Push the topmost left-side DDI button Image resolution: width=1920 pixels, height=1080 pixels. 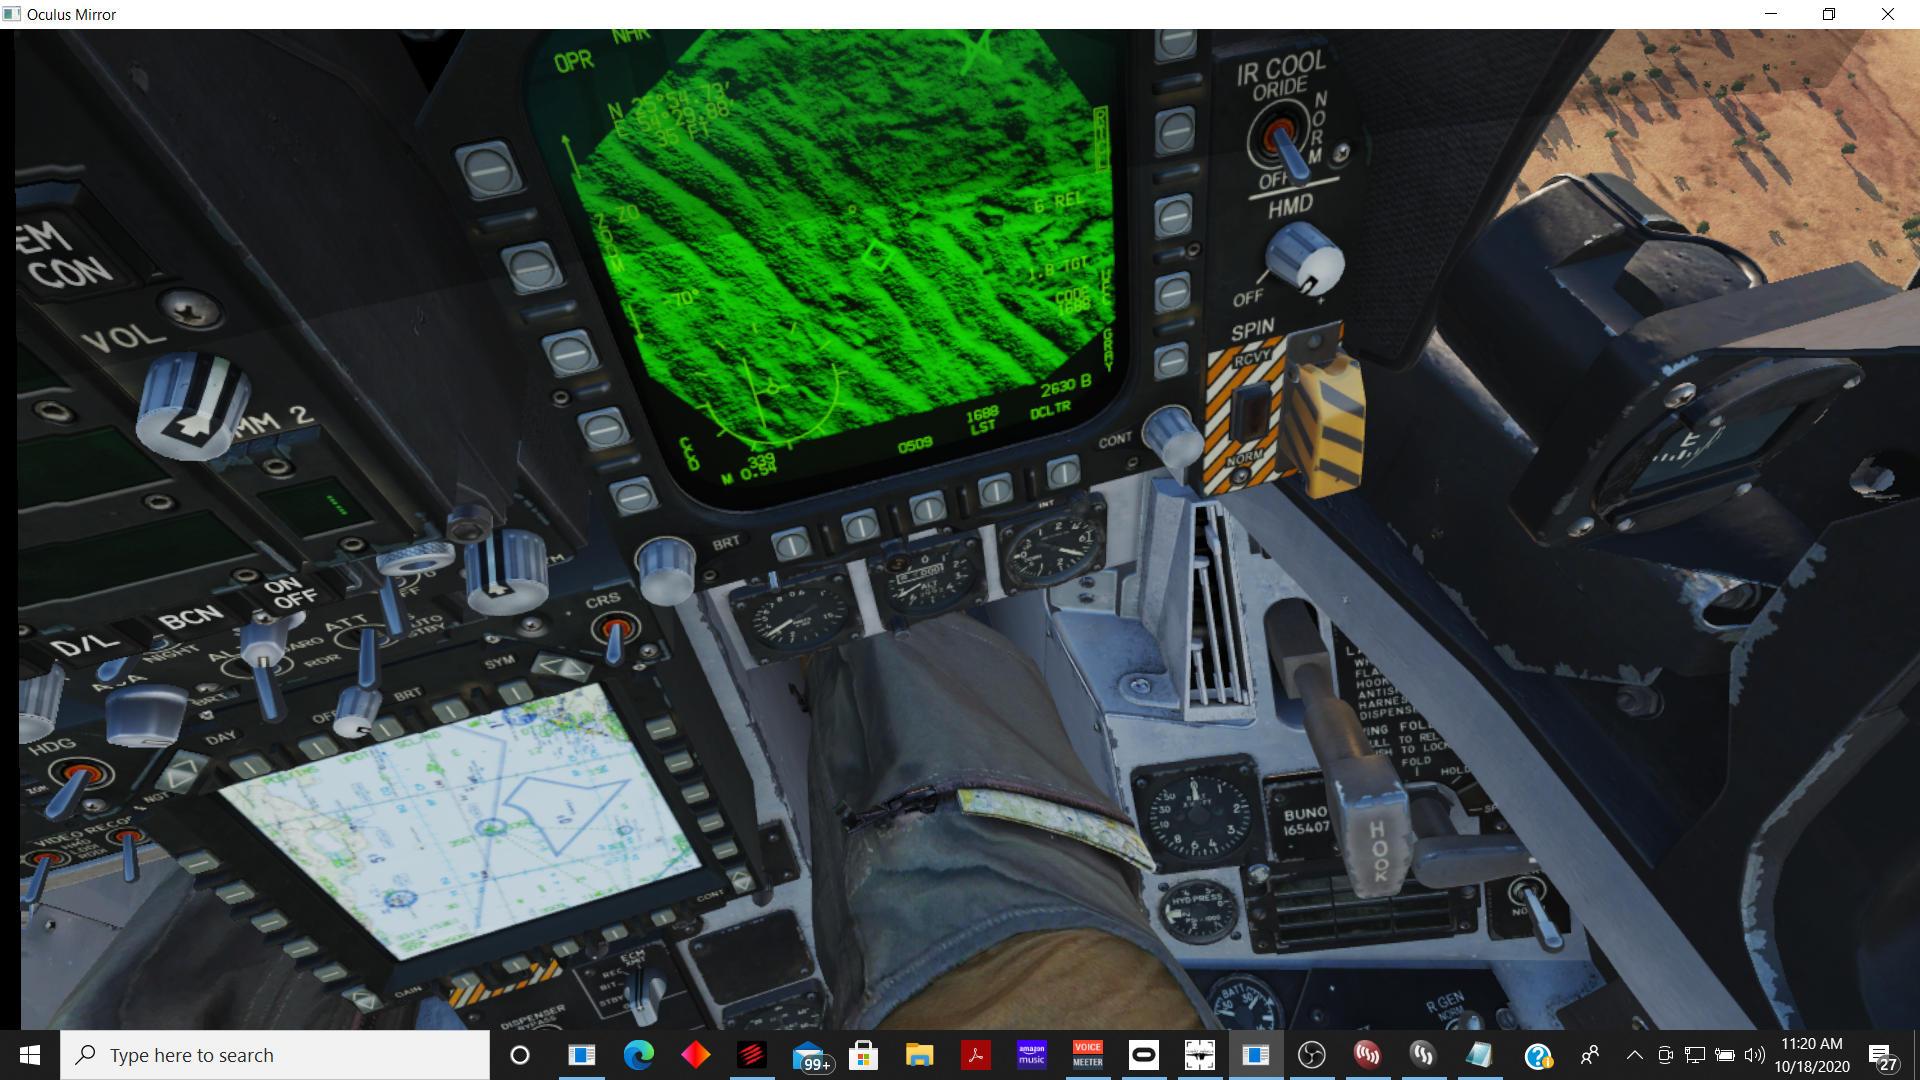click(x=489, y=170)
